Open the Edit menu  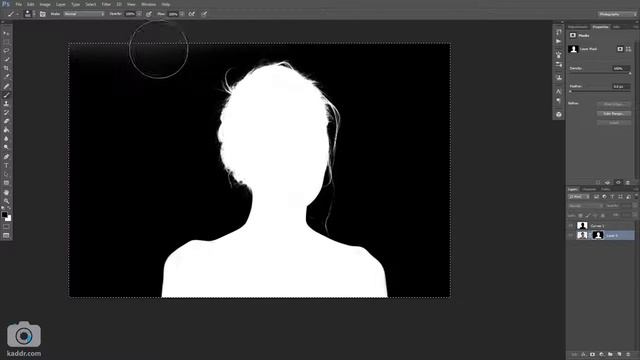click(31, 4)
